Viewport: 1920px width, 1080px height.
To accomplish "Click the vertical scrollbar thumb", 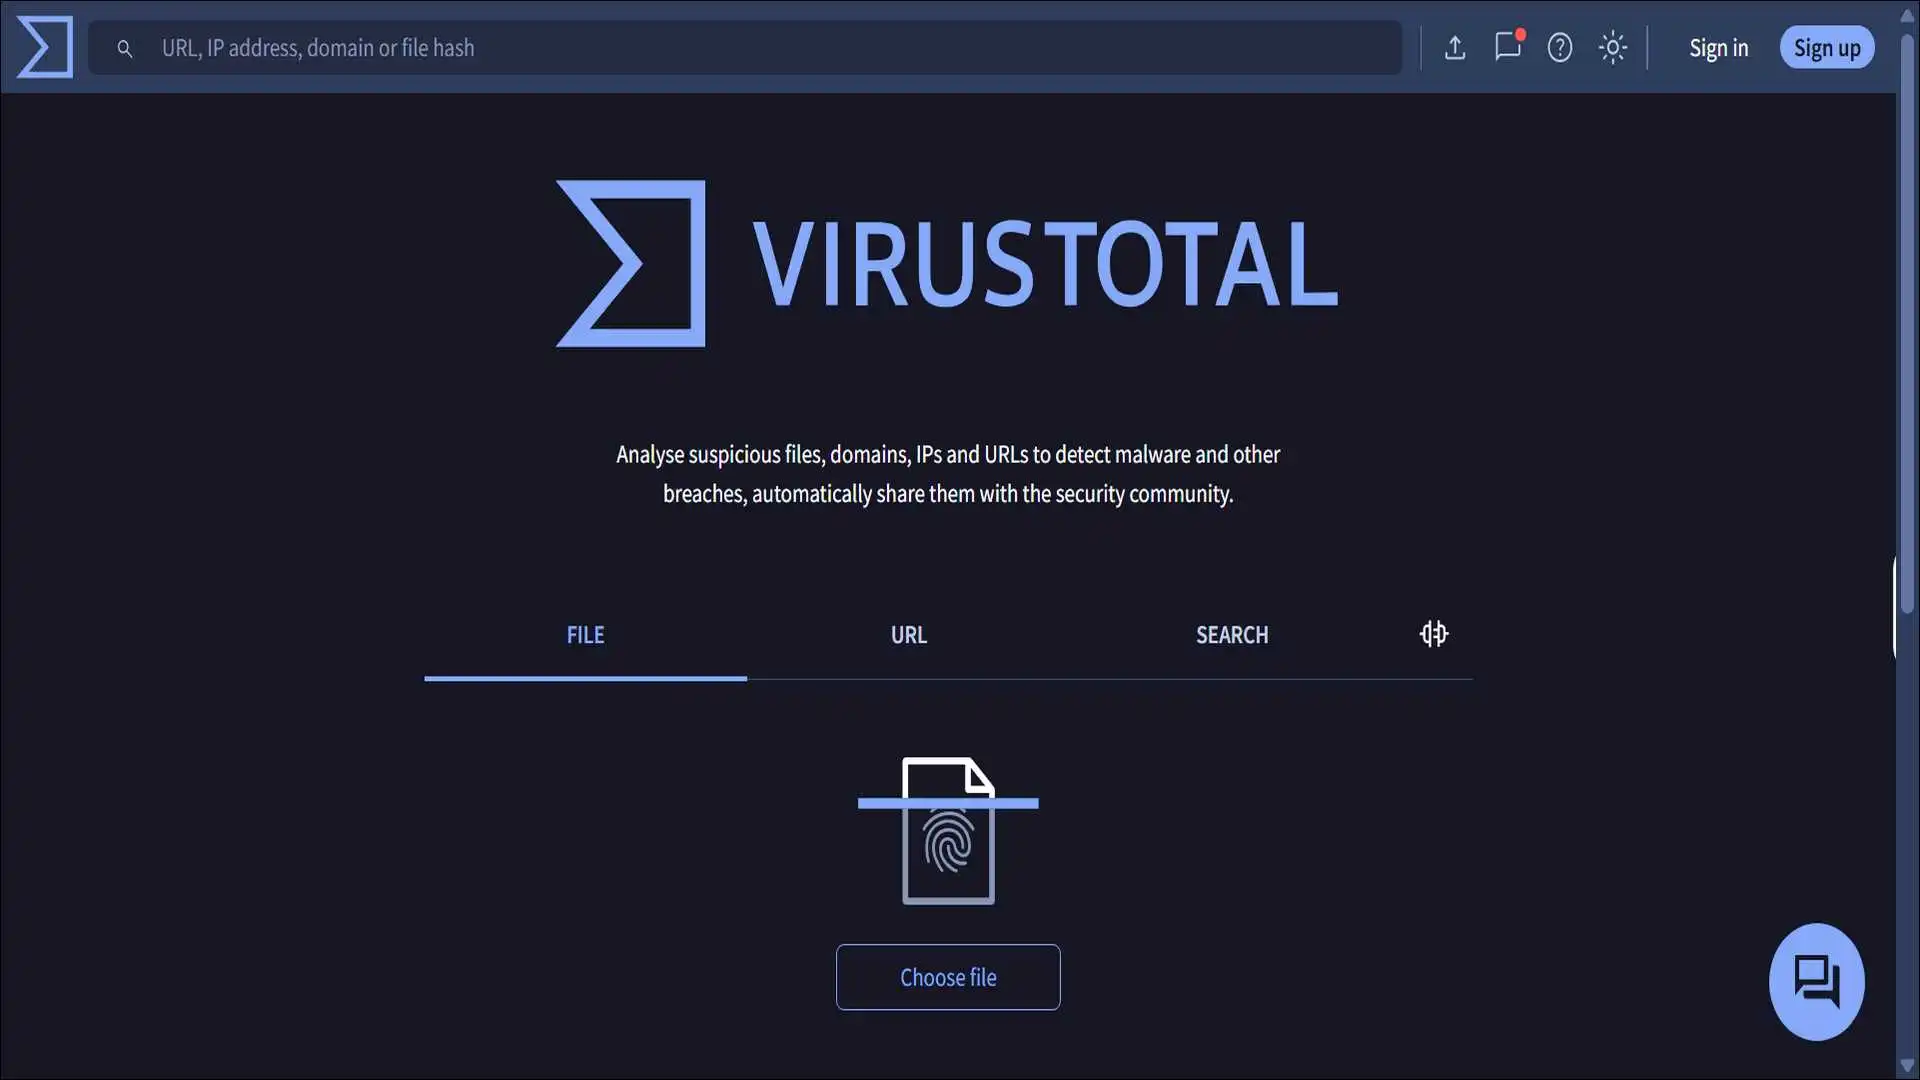I will [1907, 324].
